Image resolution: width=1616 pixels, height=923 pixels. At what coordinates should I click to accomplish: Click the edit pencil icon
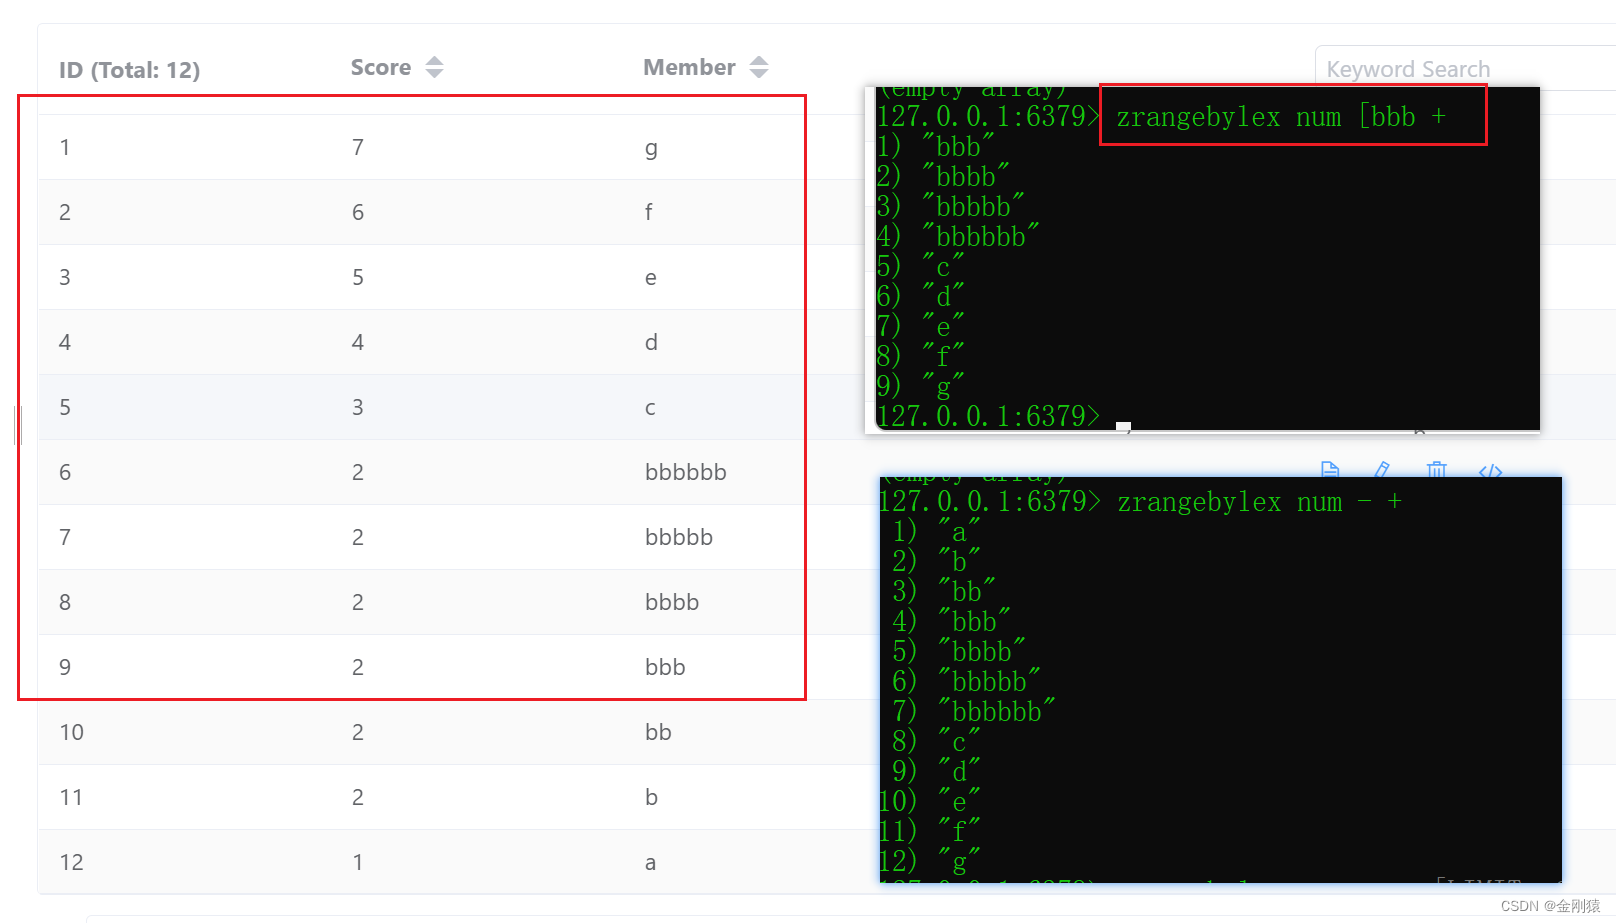(1382, 470)
